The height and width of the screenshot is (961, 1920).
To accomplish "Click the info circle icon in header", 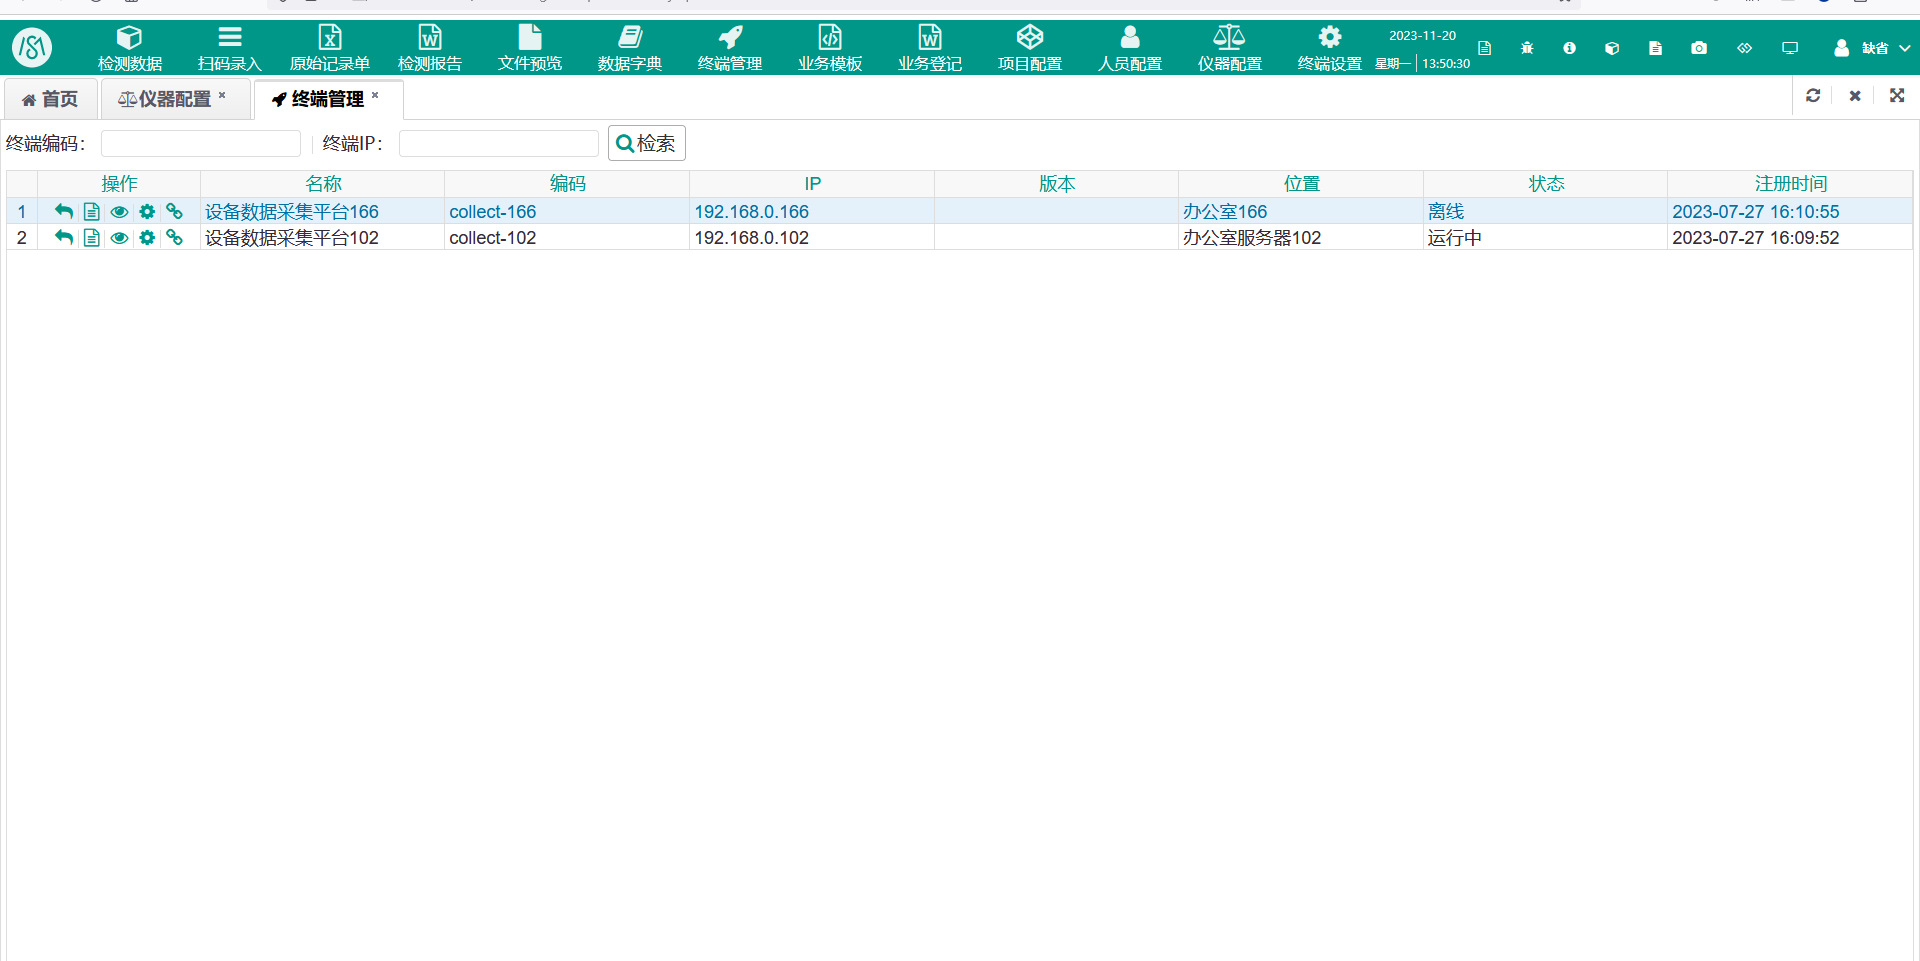I will [x=1569, y=48].
